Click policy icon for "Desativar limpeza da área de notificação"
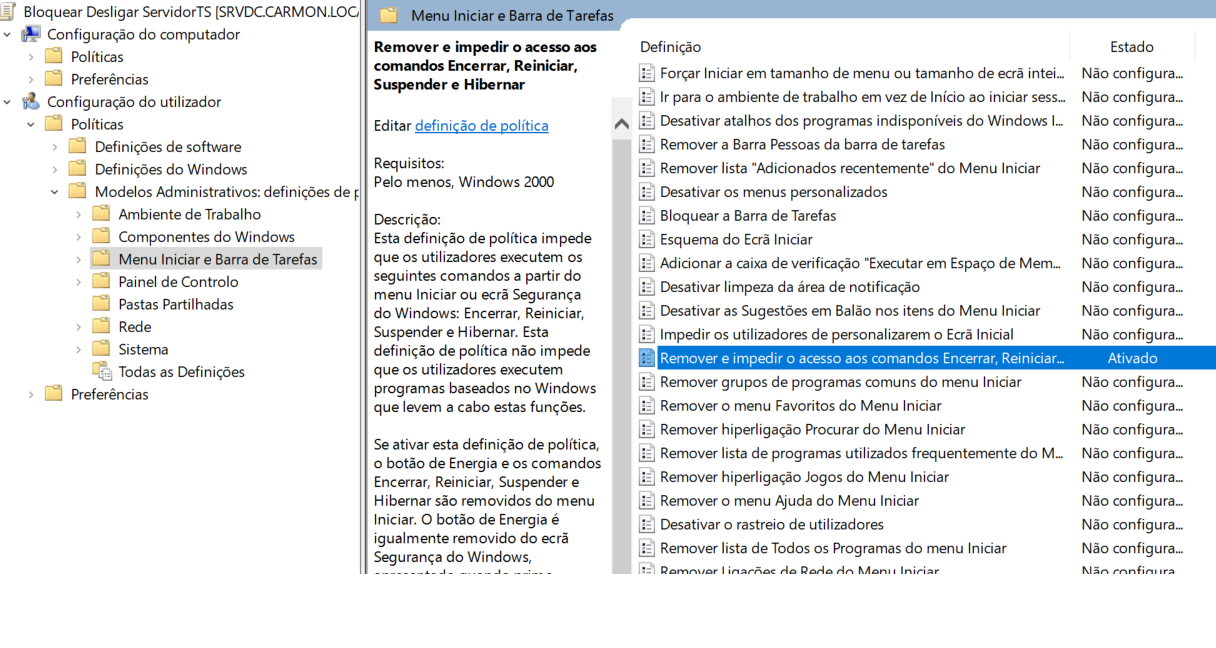 [647, 287]
